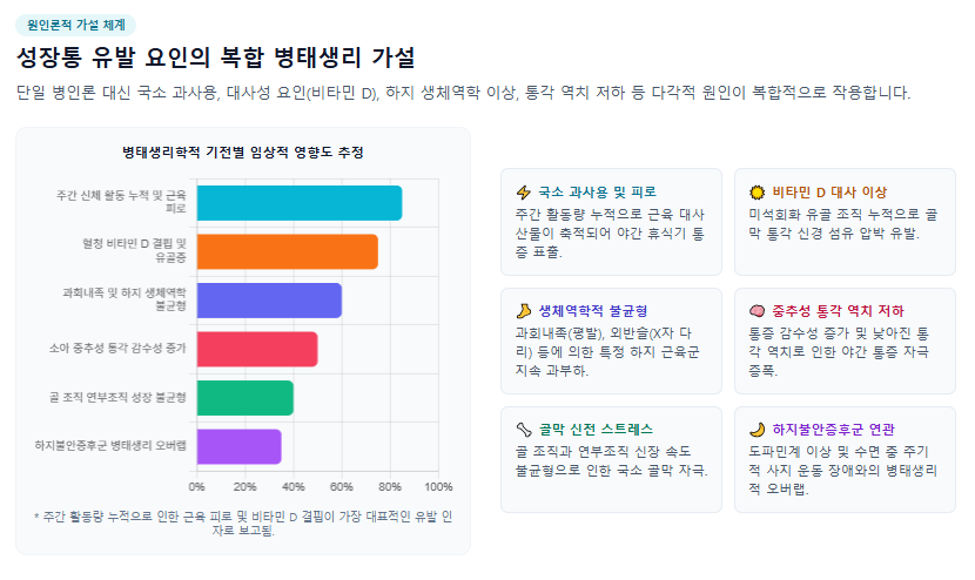Open the 비타민 D 대사 이상 card heading
975x580 pixels.
(829, 192)
